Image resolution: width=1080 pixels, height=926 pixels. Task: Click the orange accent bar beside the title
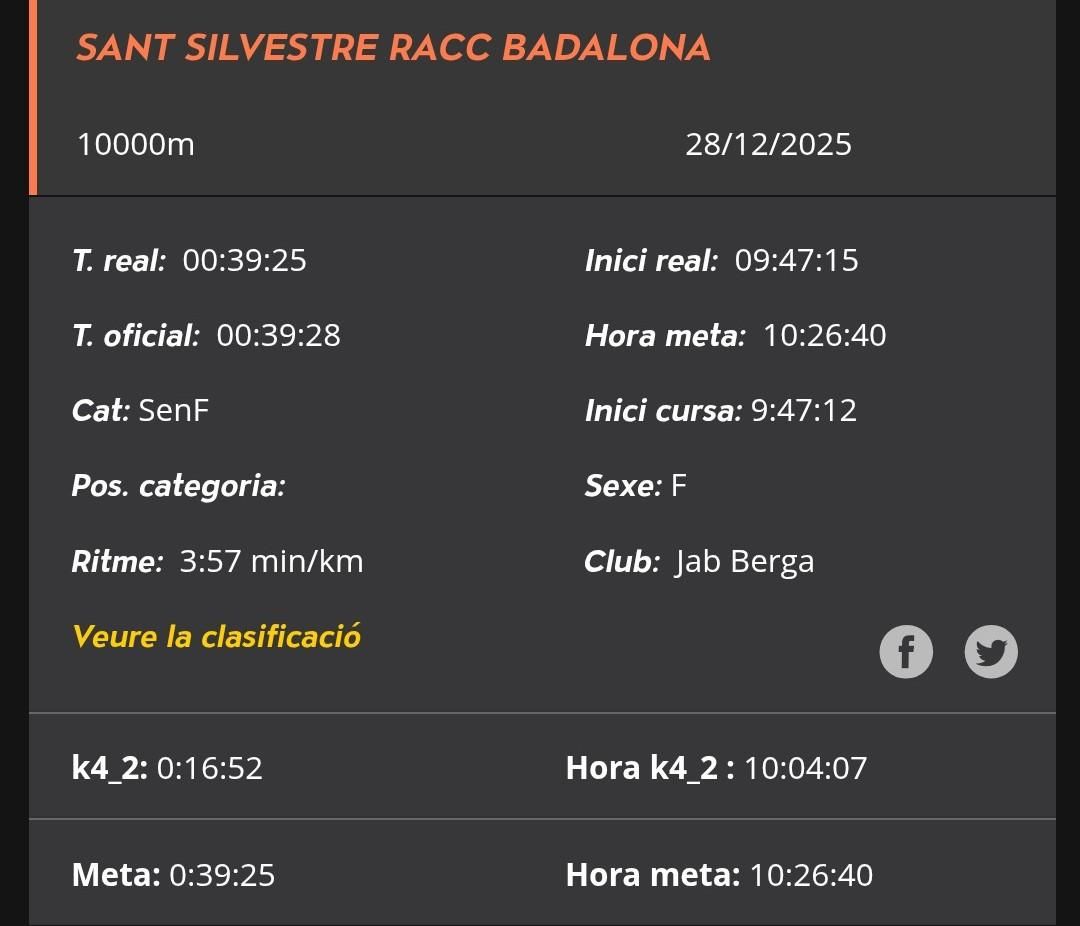(33, 97)
